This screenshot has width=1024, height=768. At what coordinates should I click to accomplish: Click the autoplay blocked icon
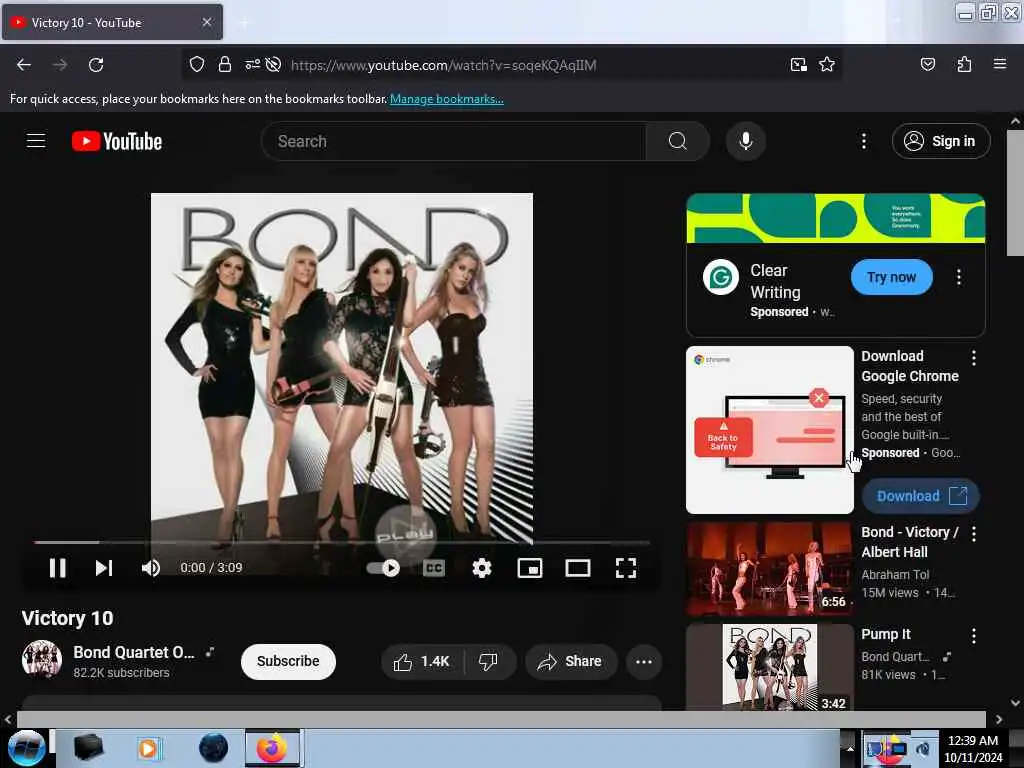pos(274,65)
